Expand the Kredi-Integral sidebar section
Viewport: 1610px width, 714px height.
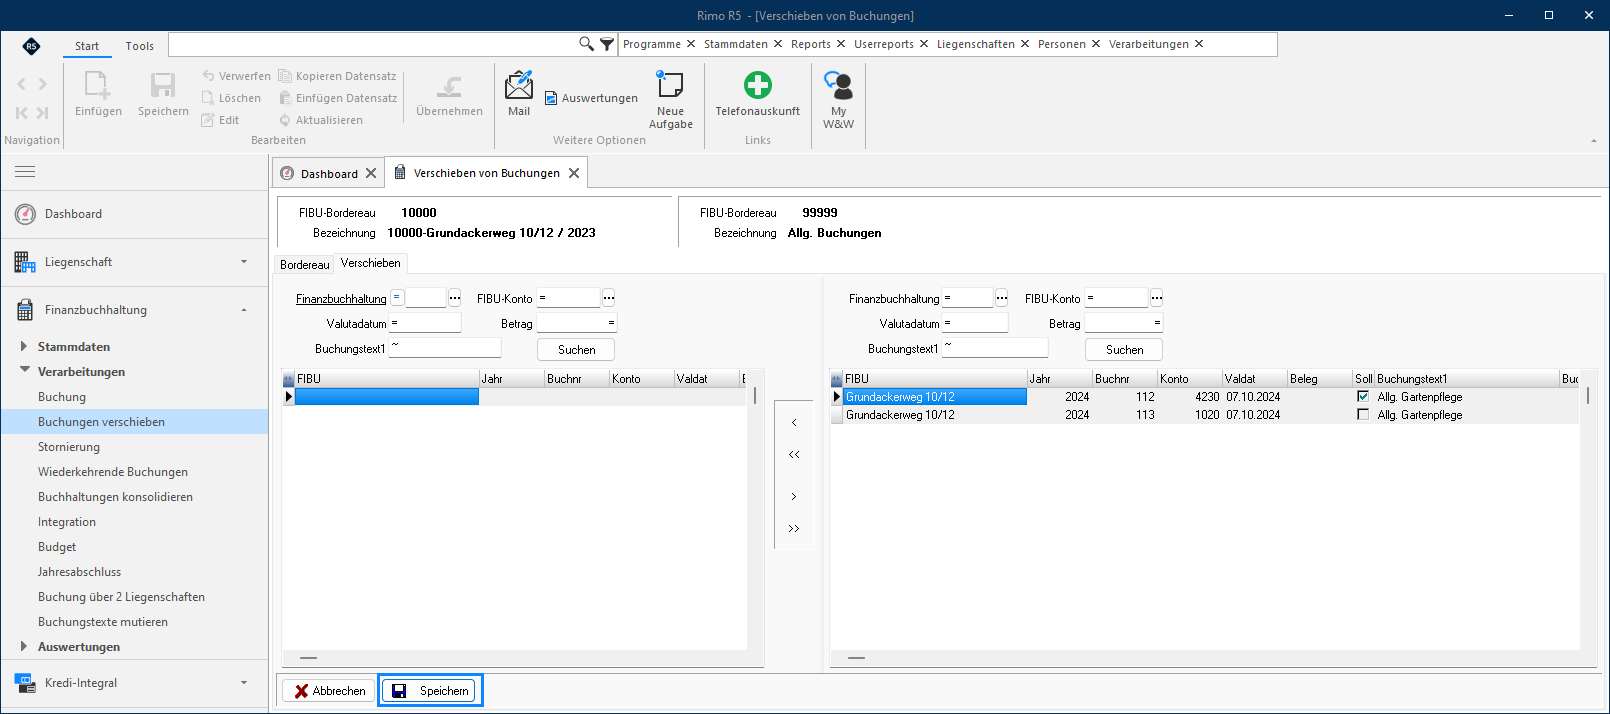[244, 683]
